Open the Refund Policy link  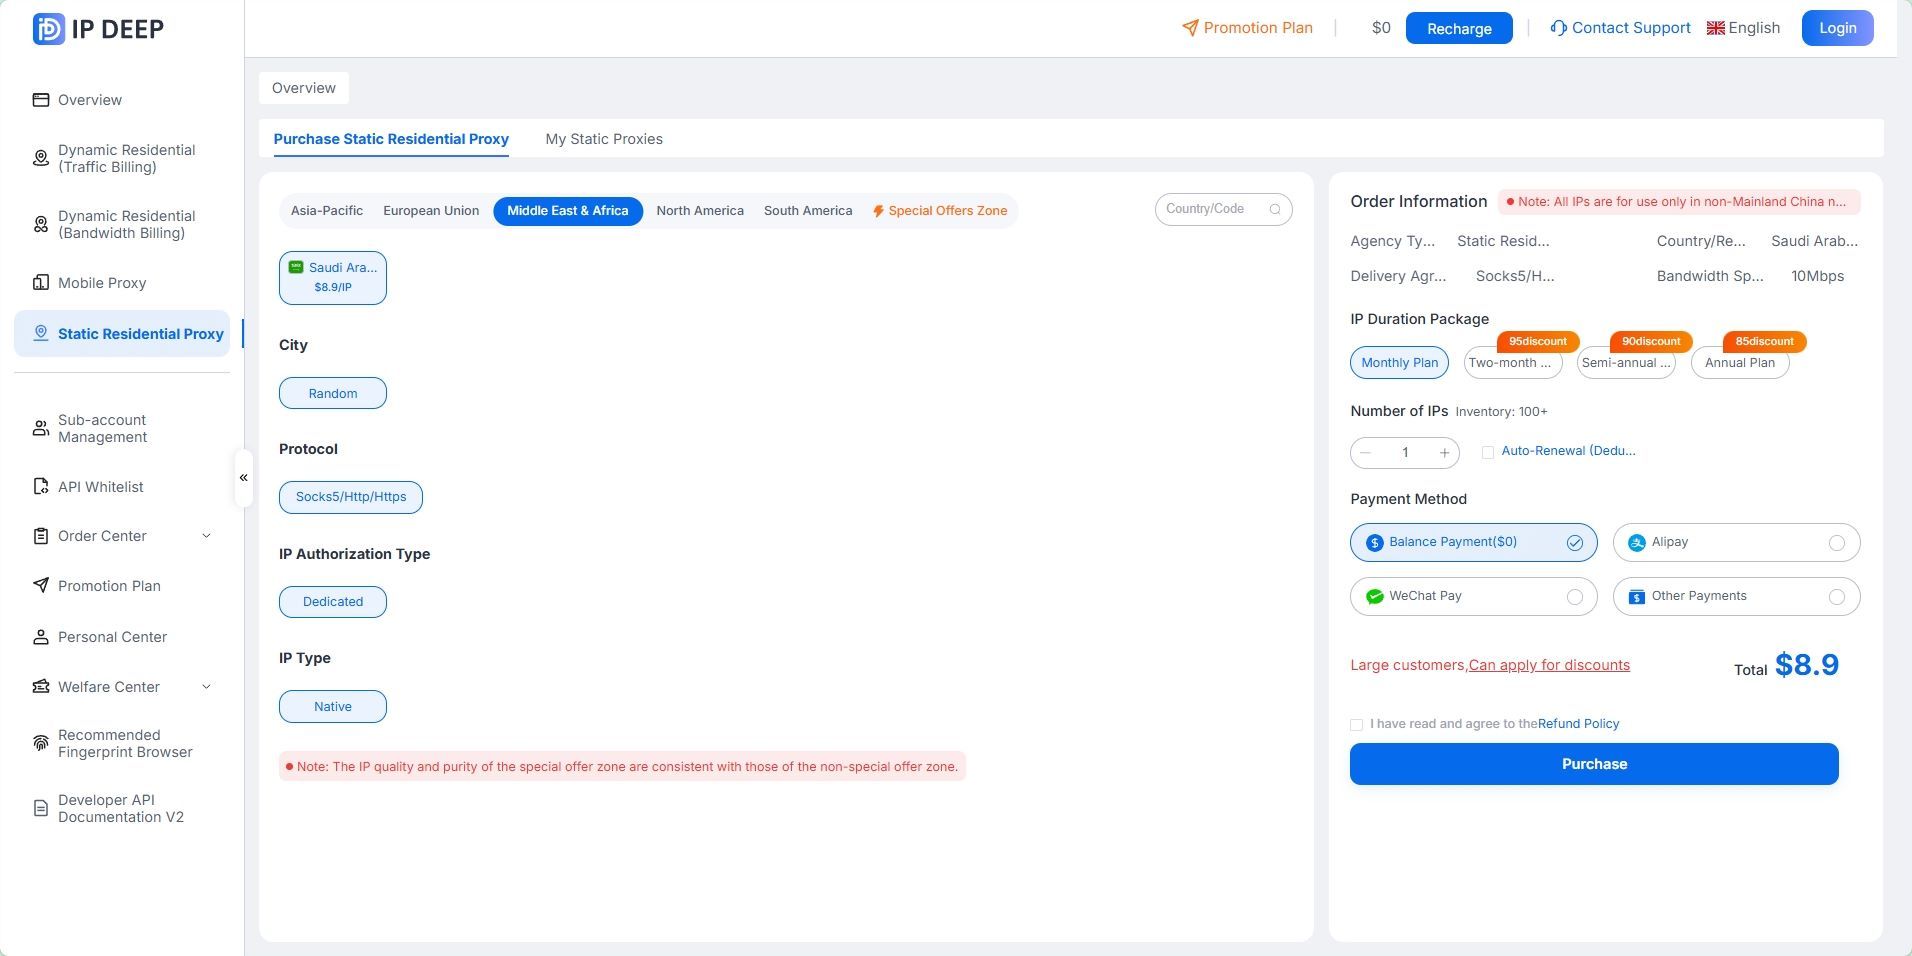(x=1578, y=724)
